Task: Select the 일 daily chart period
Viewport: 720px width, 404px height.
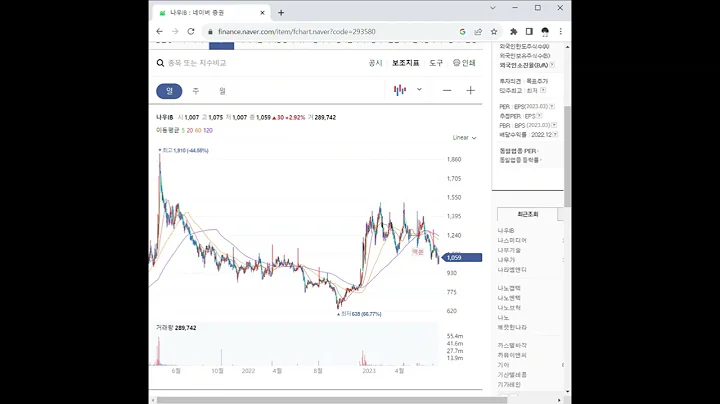Action: (169, 91)
